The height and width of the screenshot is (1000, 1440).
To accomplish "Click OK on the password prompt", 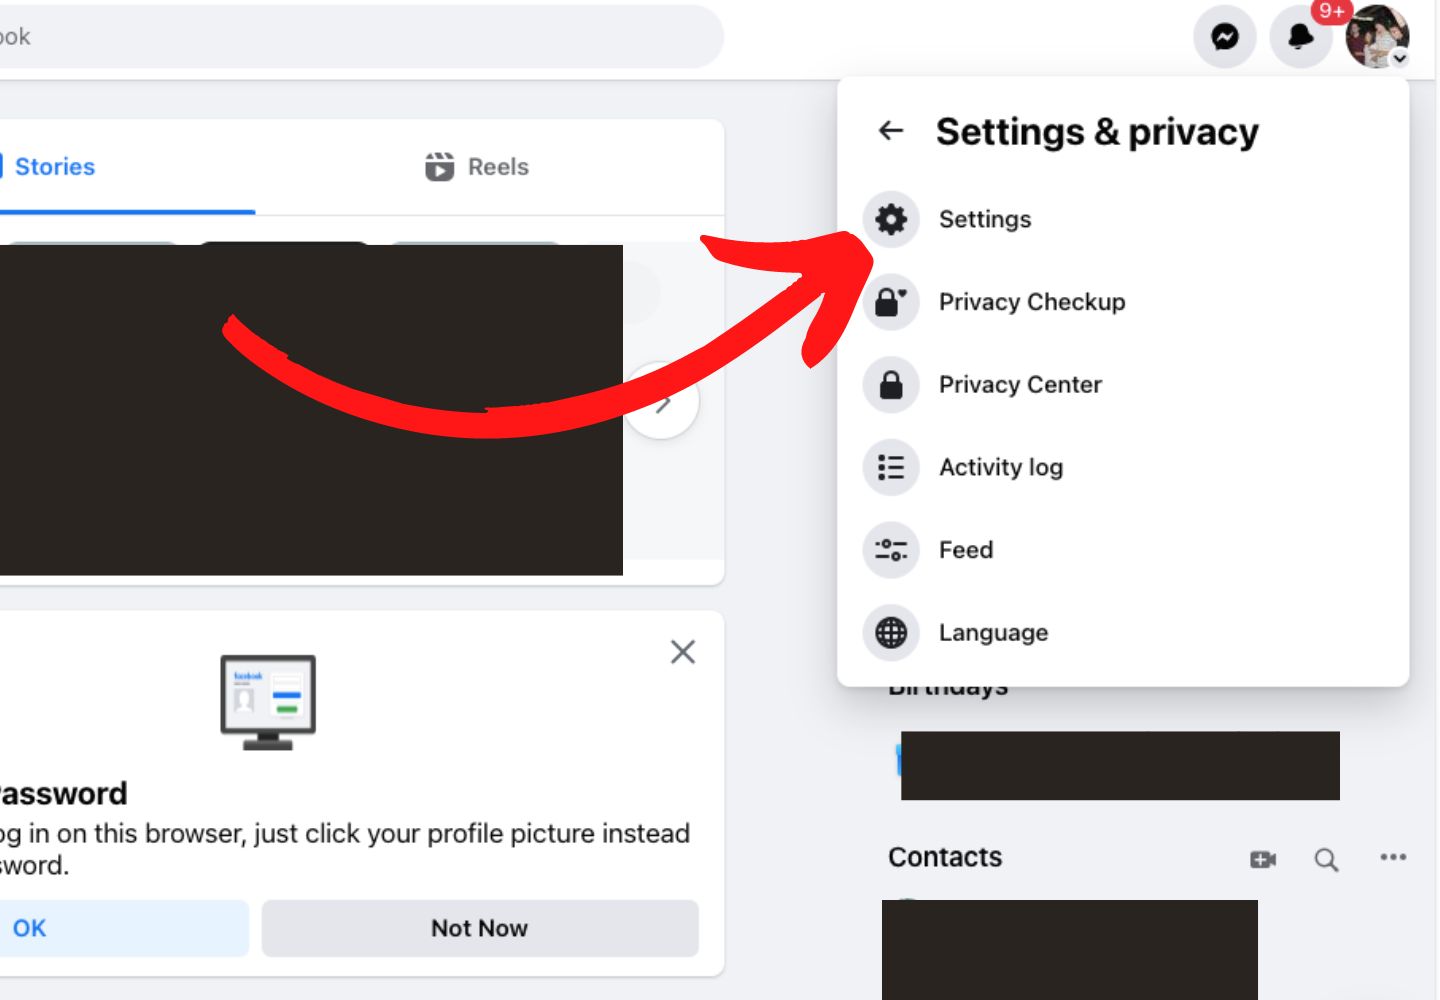I will tap(124, 928).
